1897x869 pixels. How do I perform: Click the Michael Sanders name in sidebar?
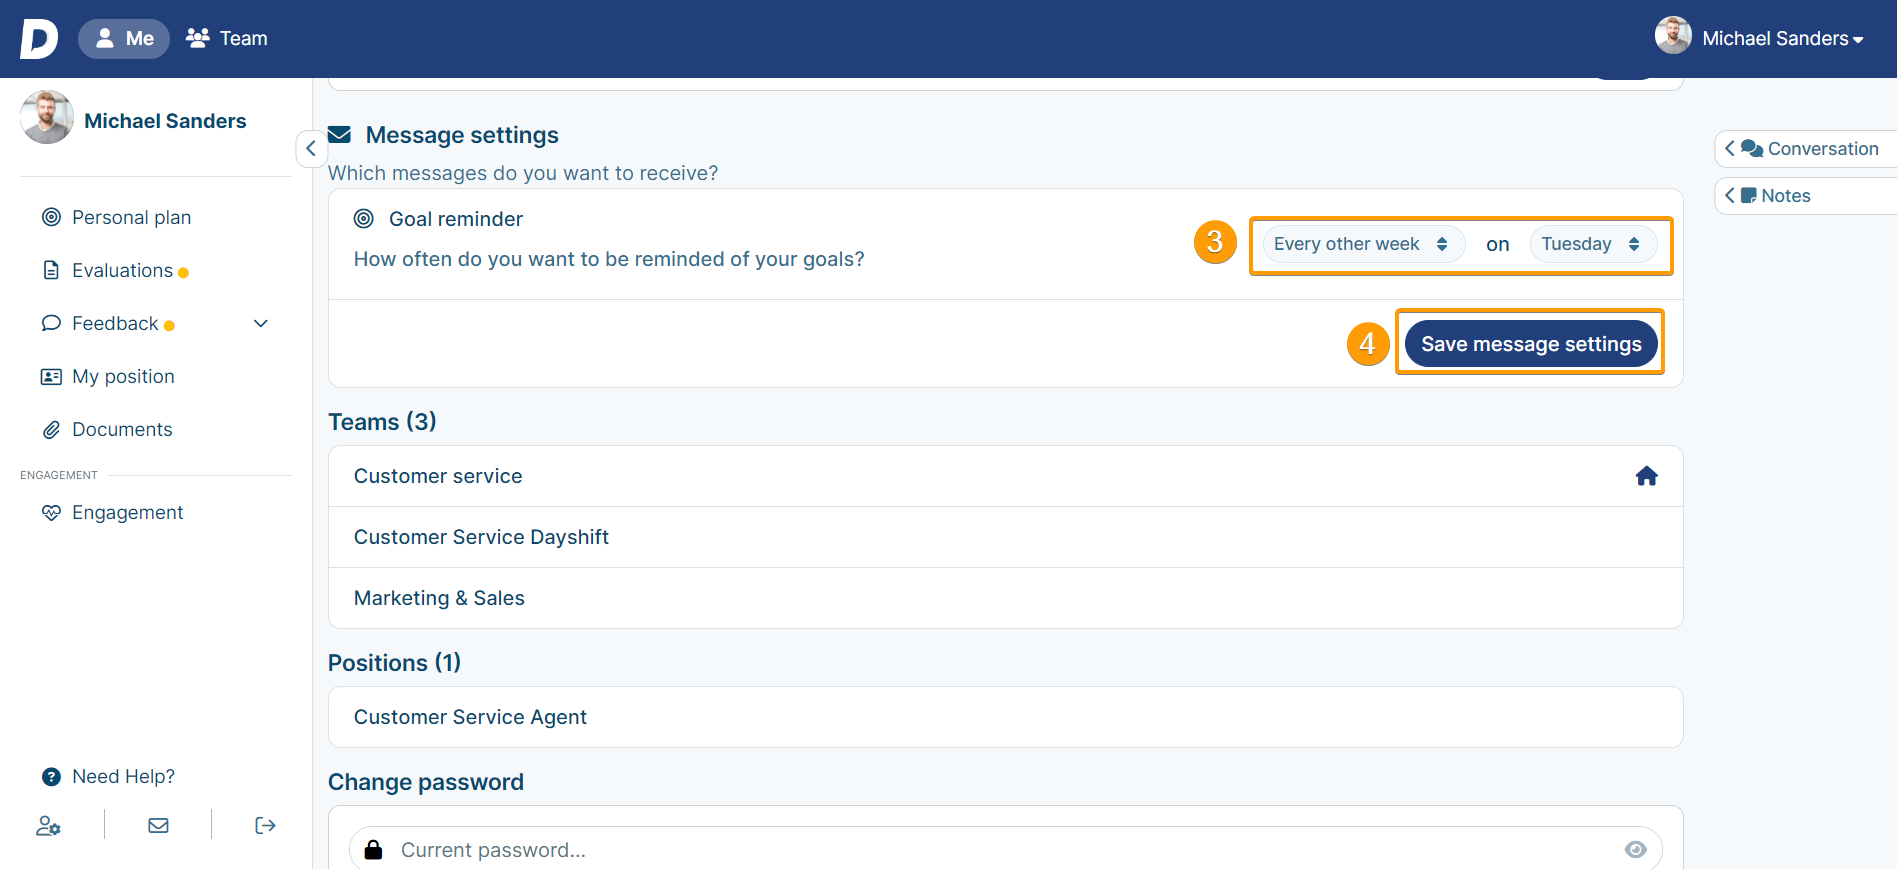165,121
